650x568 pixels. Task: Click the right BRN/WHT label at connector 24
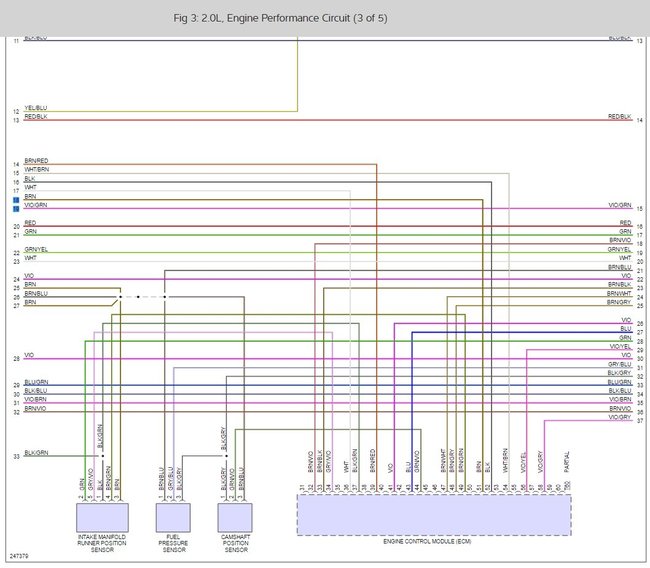[619, 294]
